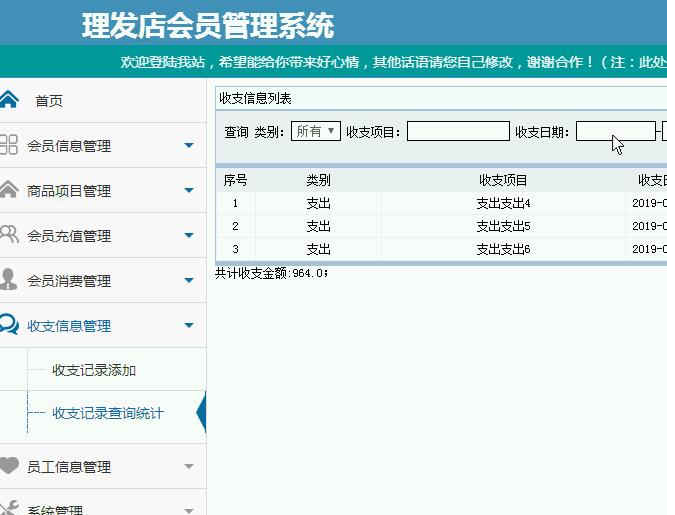Open 收支记录查询统计 submenu link
Screen dimensions: 675x515
click(x=108, y=413)
